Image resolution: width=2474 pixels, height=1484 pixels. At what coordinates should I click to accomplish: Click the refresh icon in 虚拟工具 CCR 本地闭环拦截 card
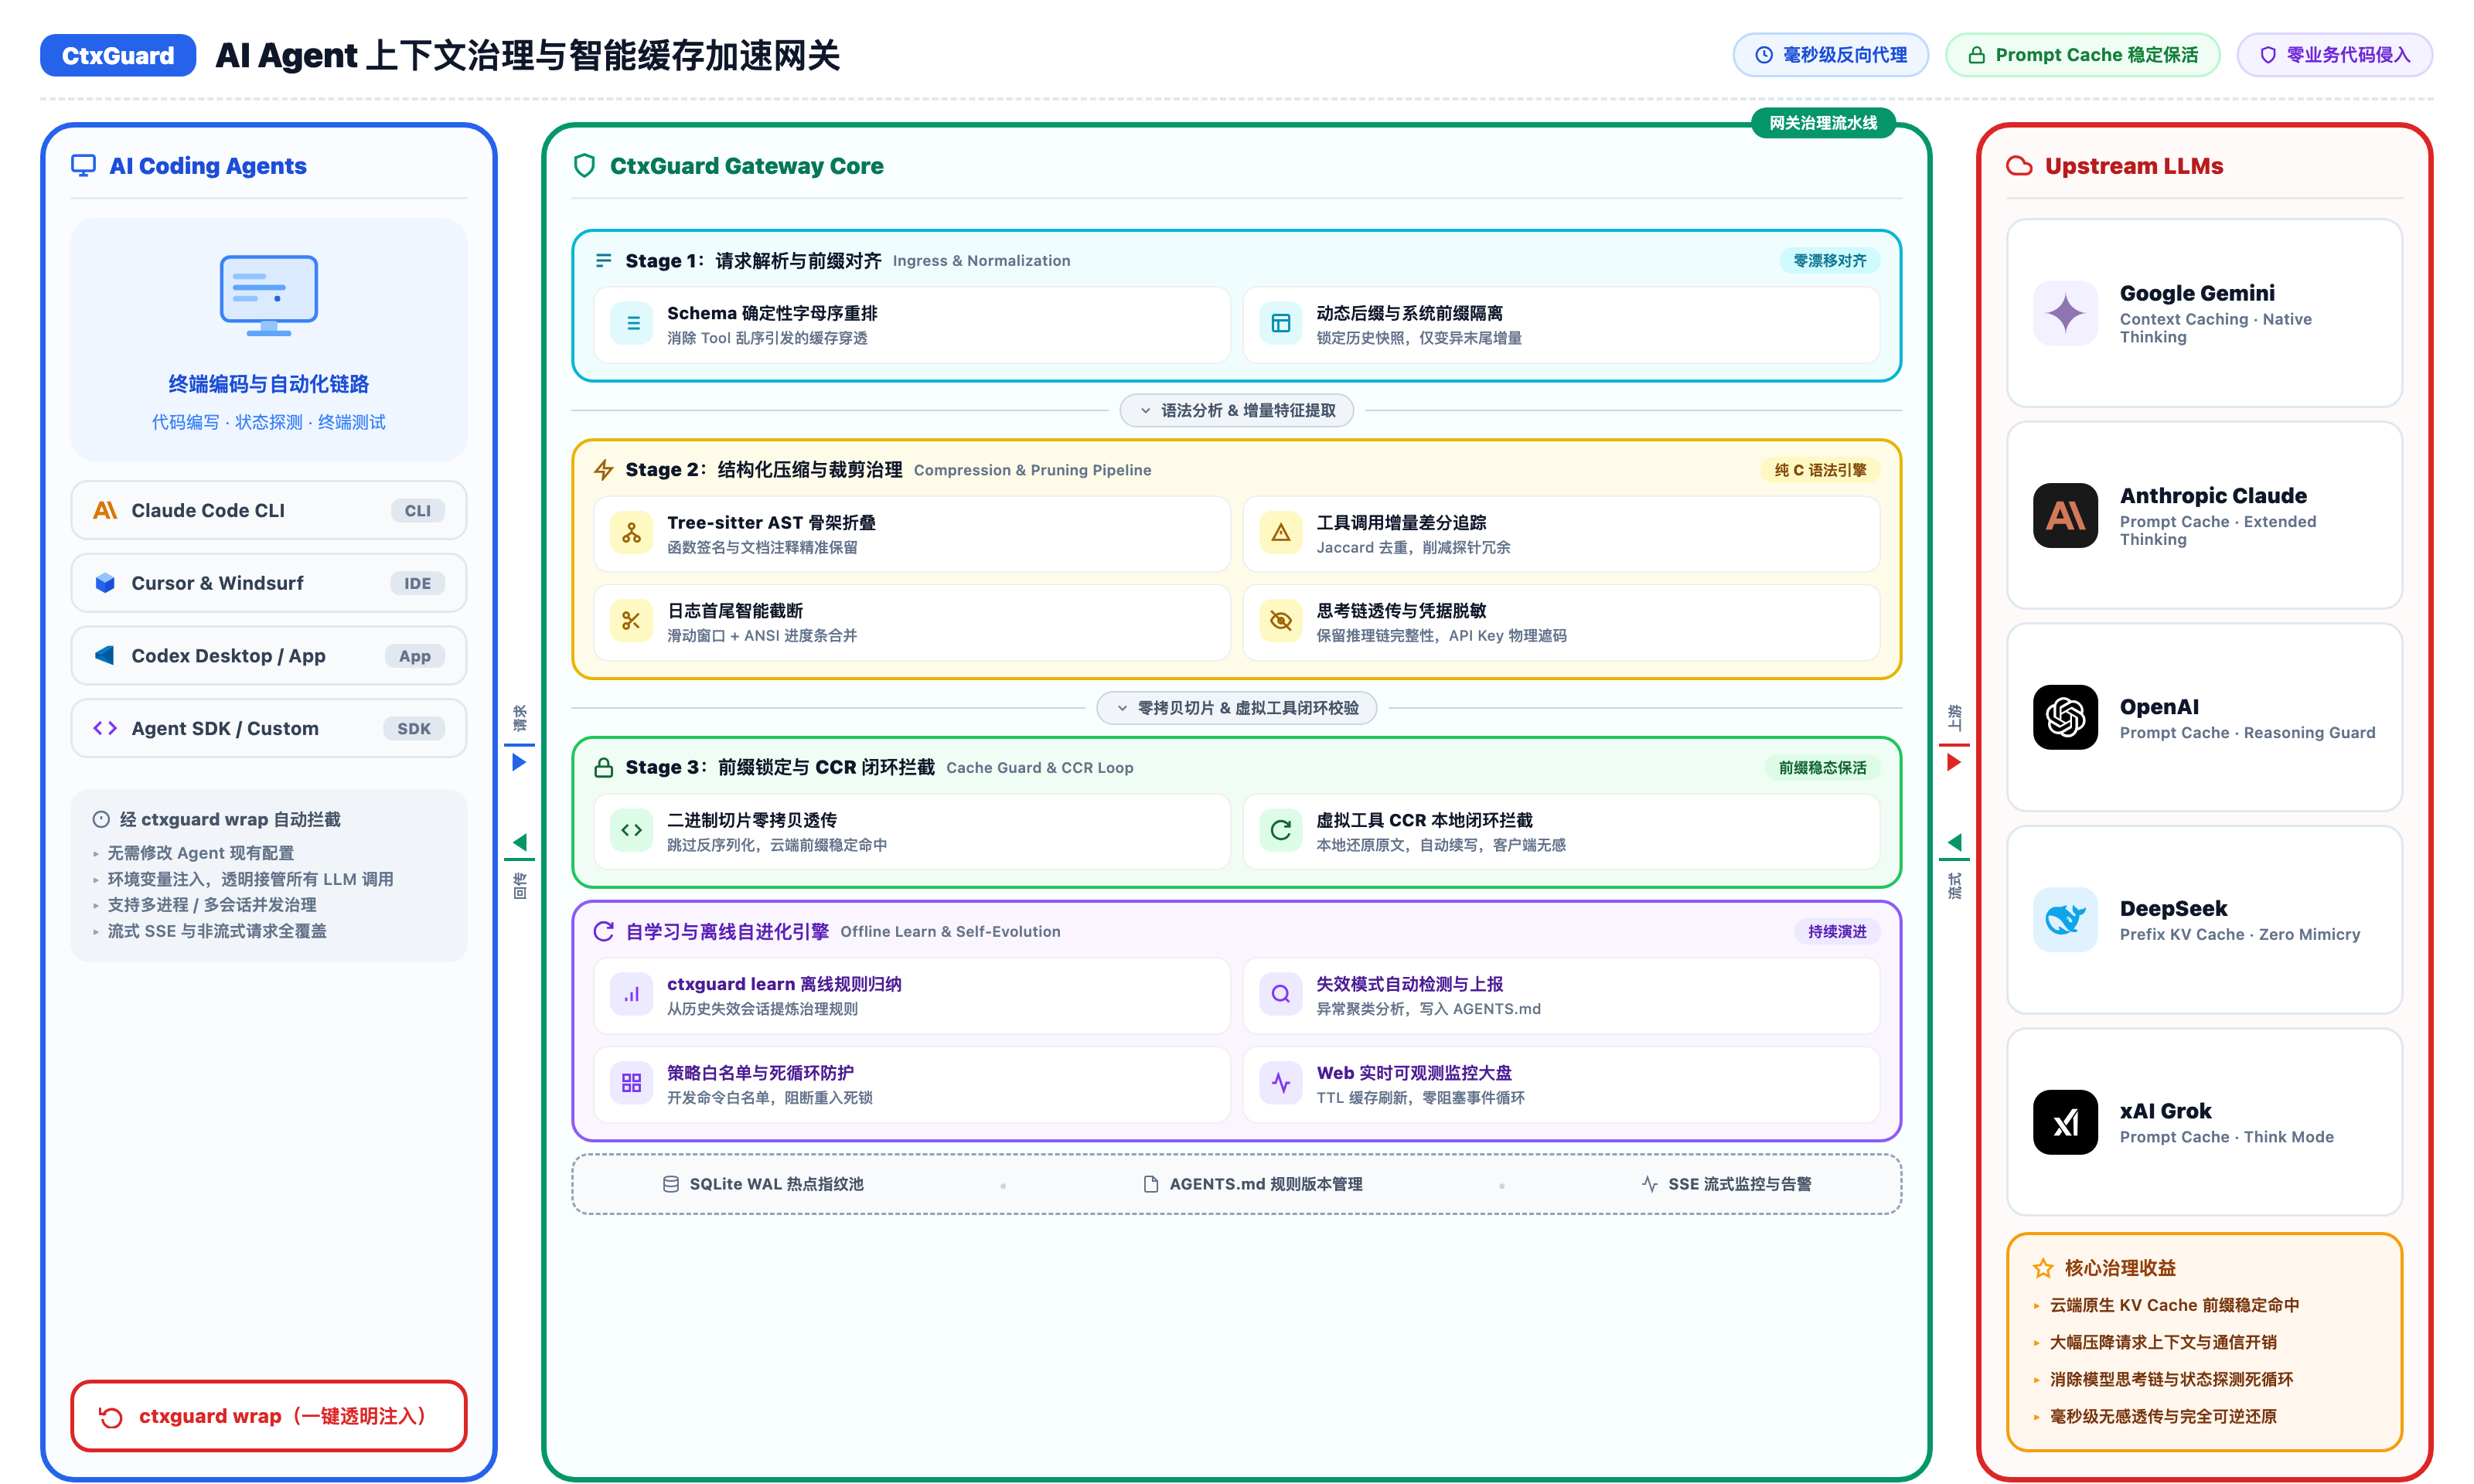1281,830
